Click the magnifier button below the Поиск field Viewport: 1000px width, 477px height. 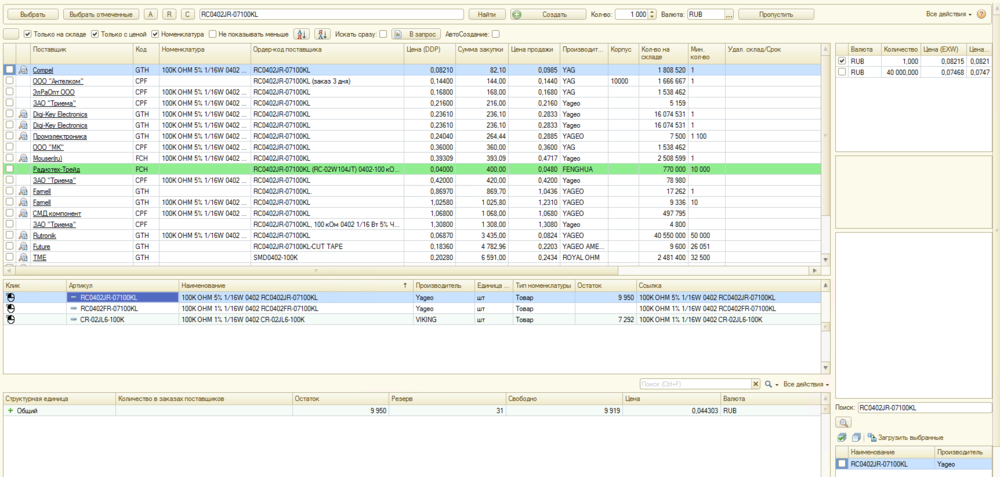[845, 423]
